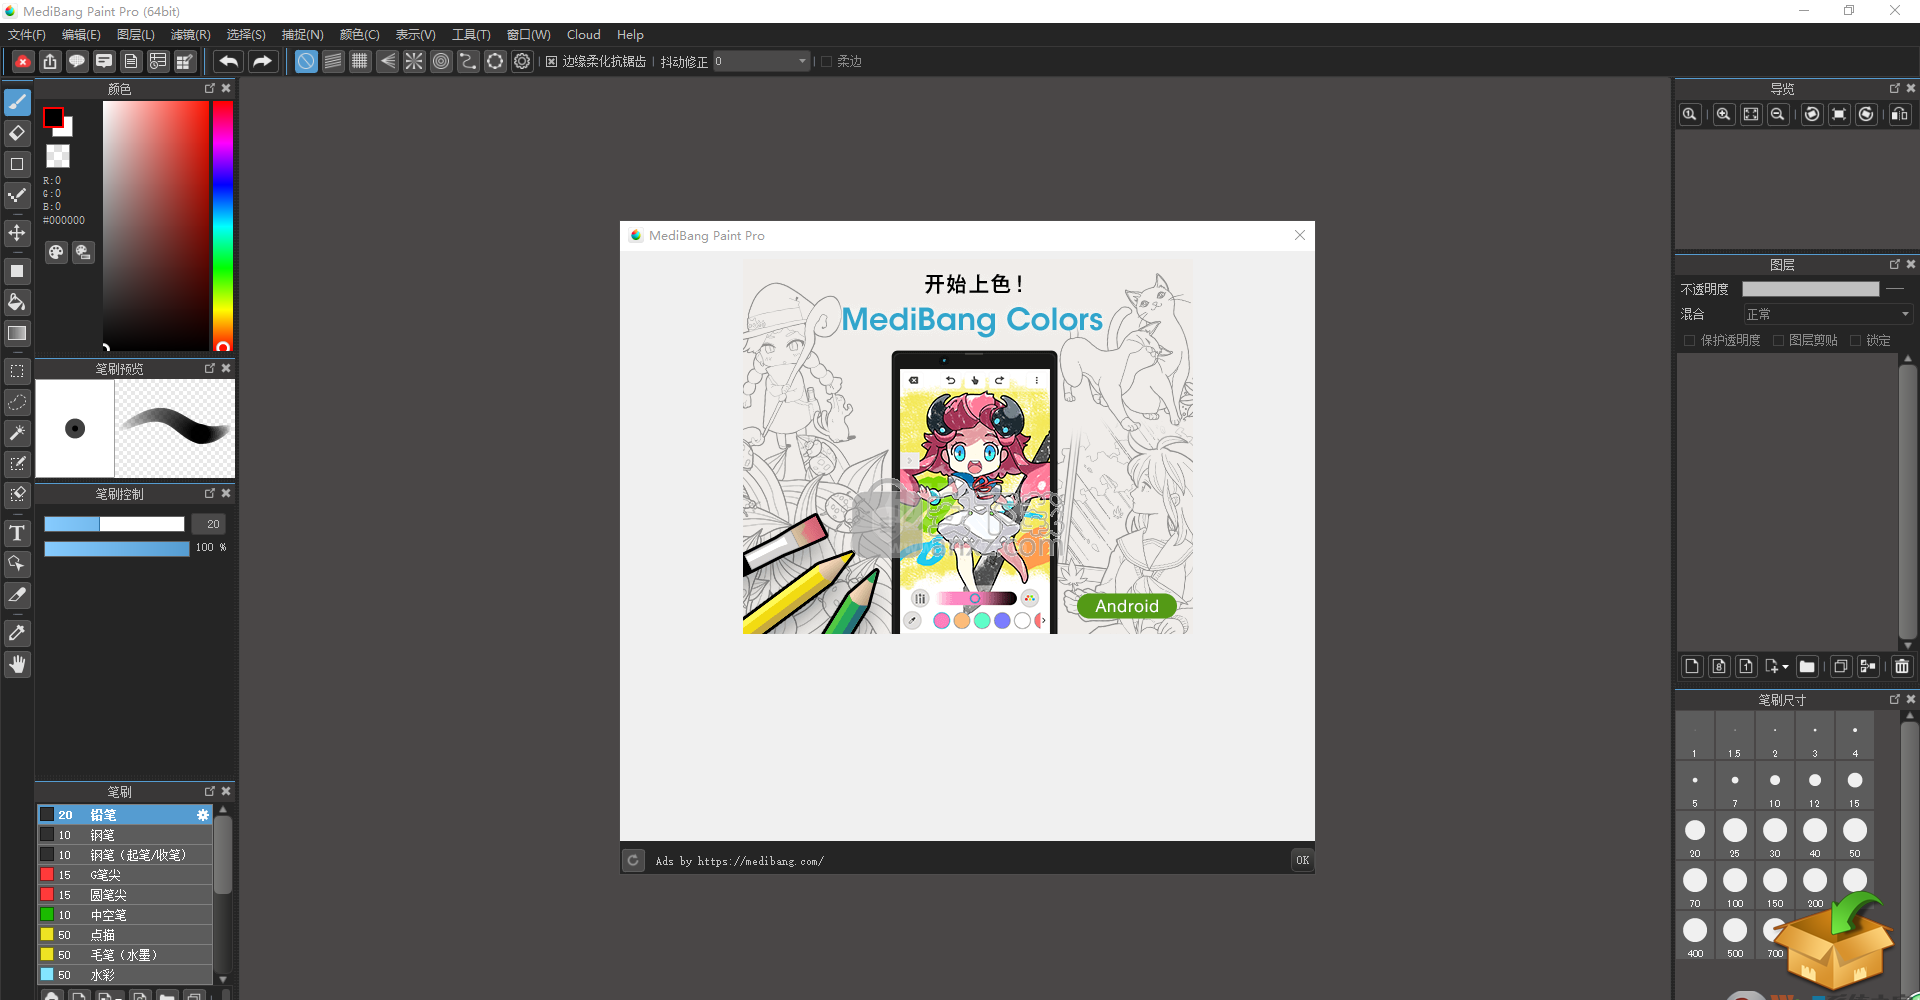The height and width of the screenshot is (1000, 1920).
Task: Select the Eraser tool
Action: point(17,133)
